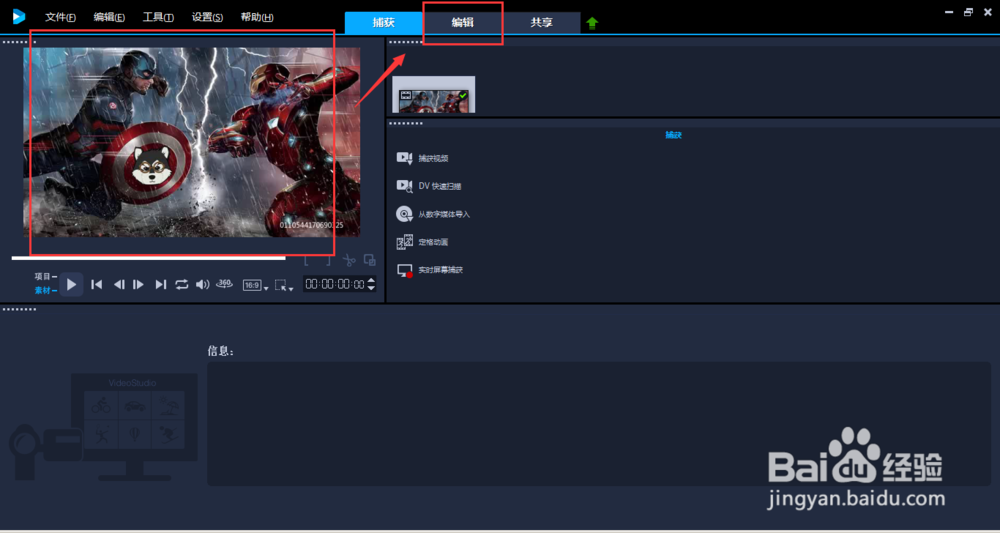Toggle repeat playback
This screenshot has width=1000, height=533.
pyautogui.click(x=182, y=284)
